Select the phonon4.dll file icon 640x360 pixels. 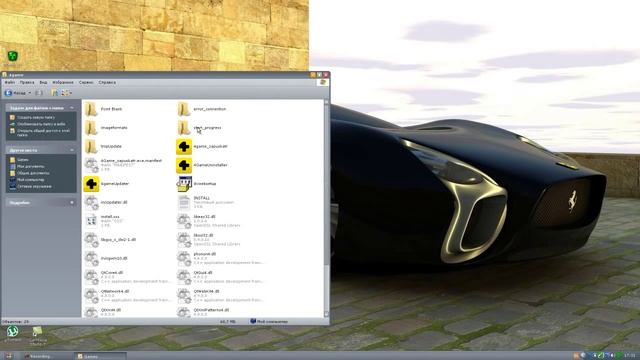click(184, 258)
